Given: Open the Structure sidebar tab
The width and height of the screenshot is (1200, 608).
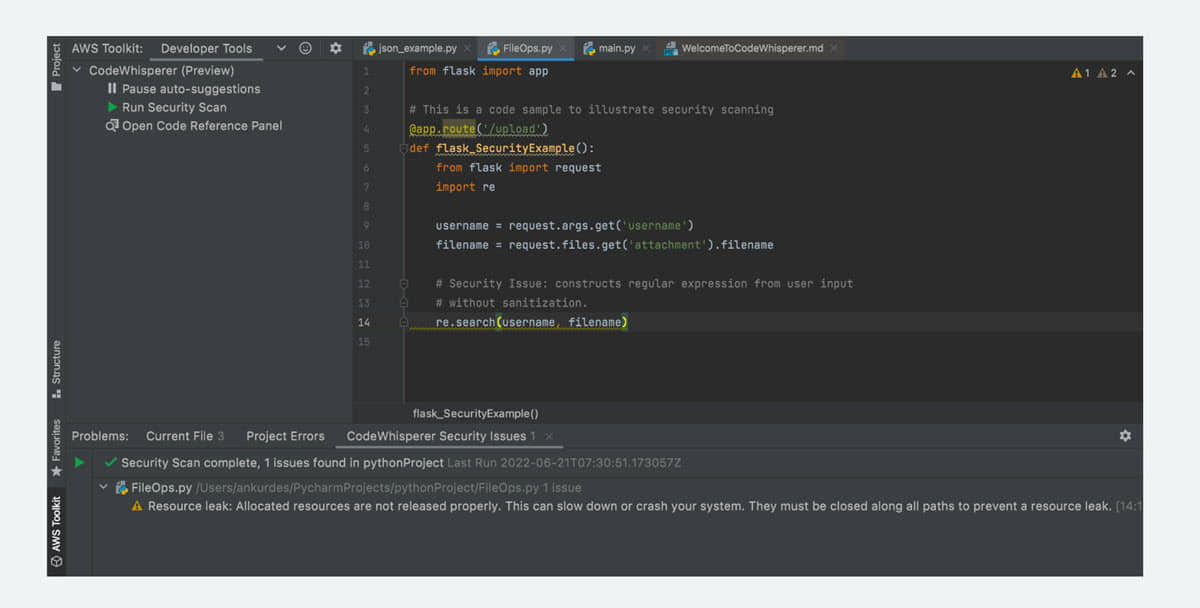Looking at the screenshot, I should click(56, 369).
